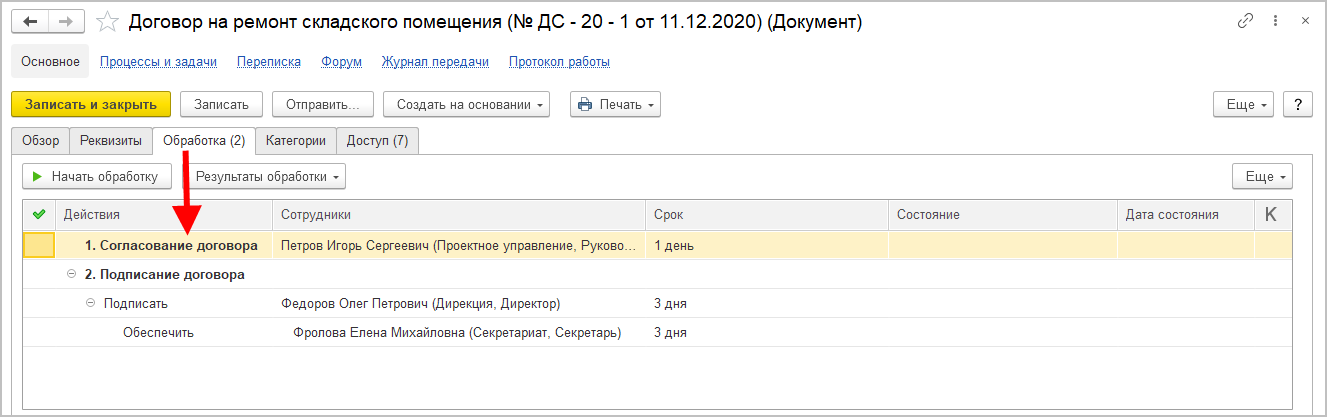Screen dimensions: 1327x417
Task: Copy link using the chain icon
Action: [x=1246, y=21]
